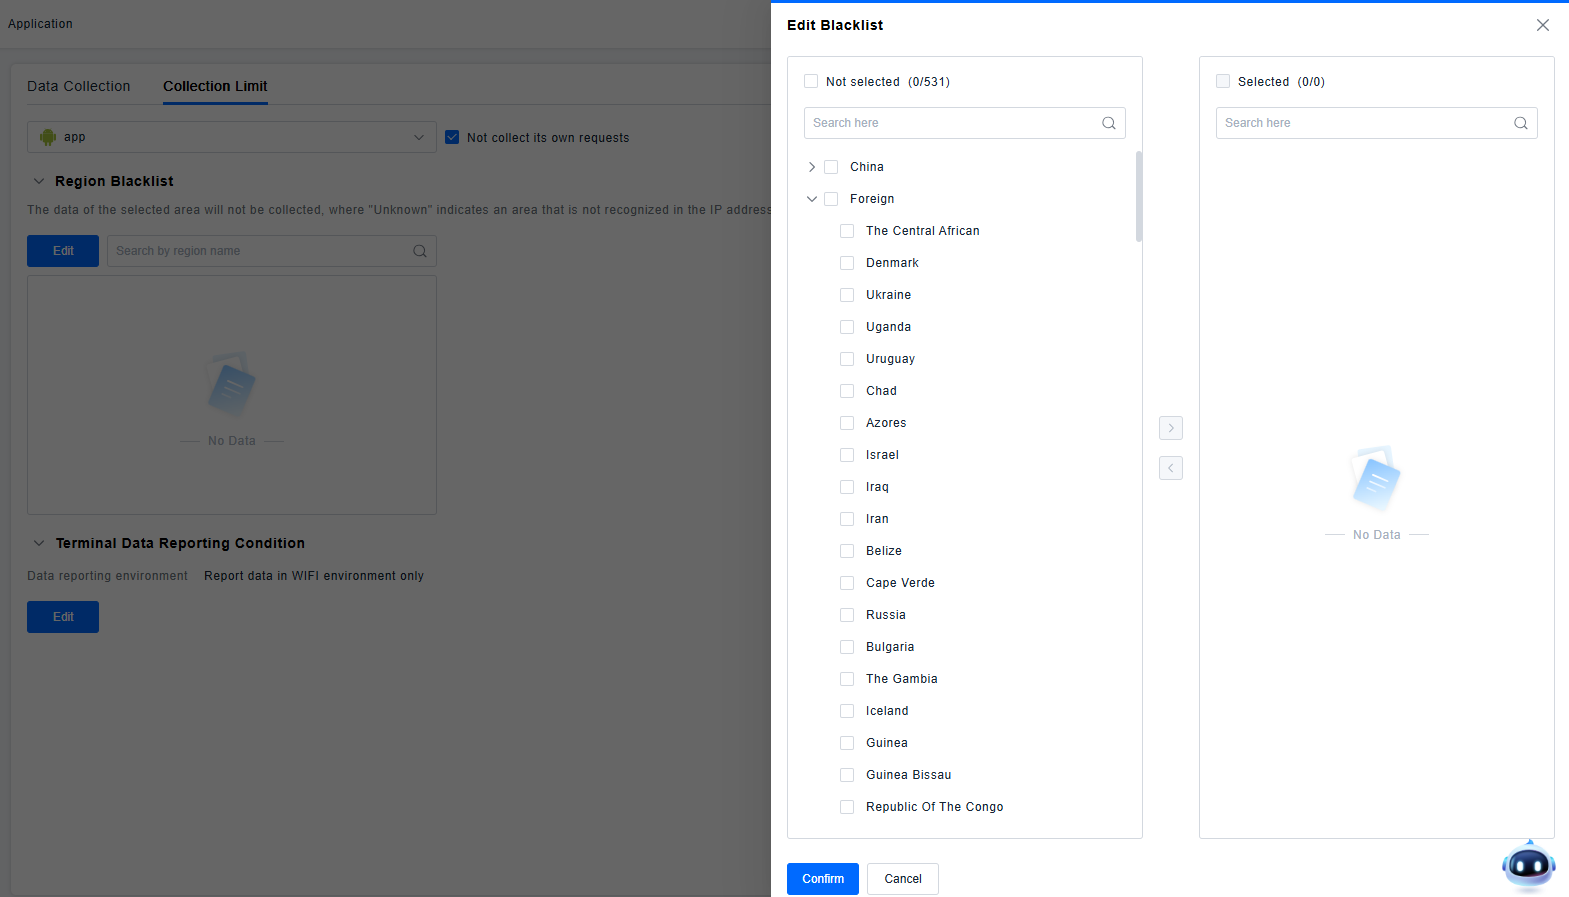
Task: Click search magnifier in Not selected panel
Action: pos(1108,123)
